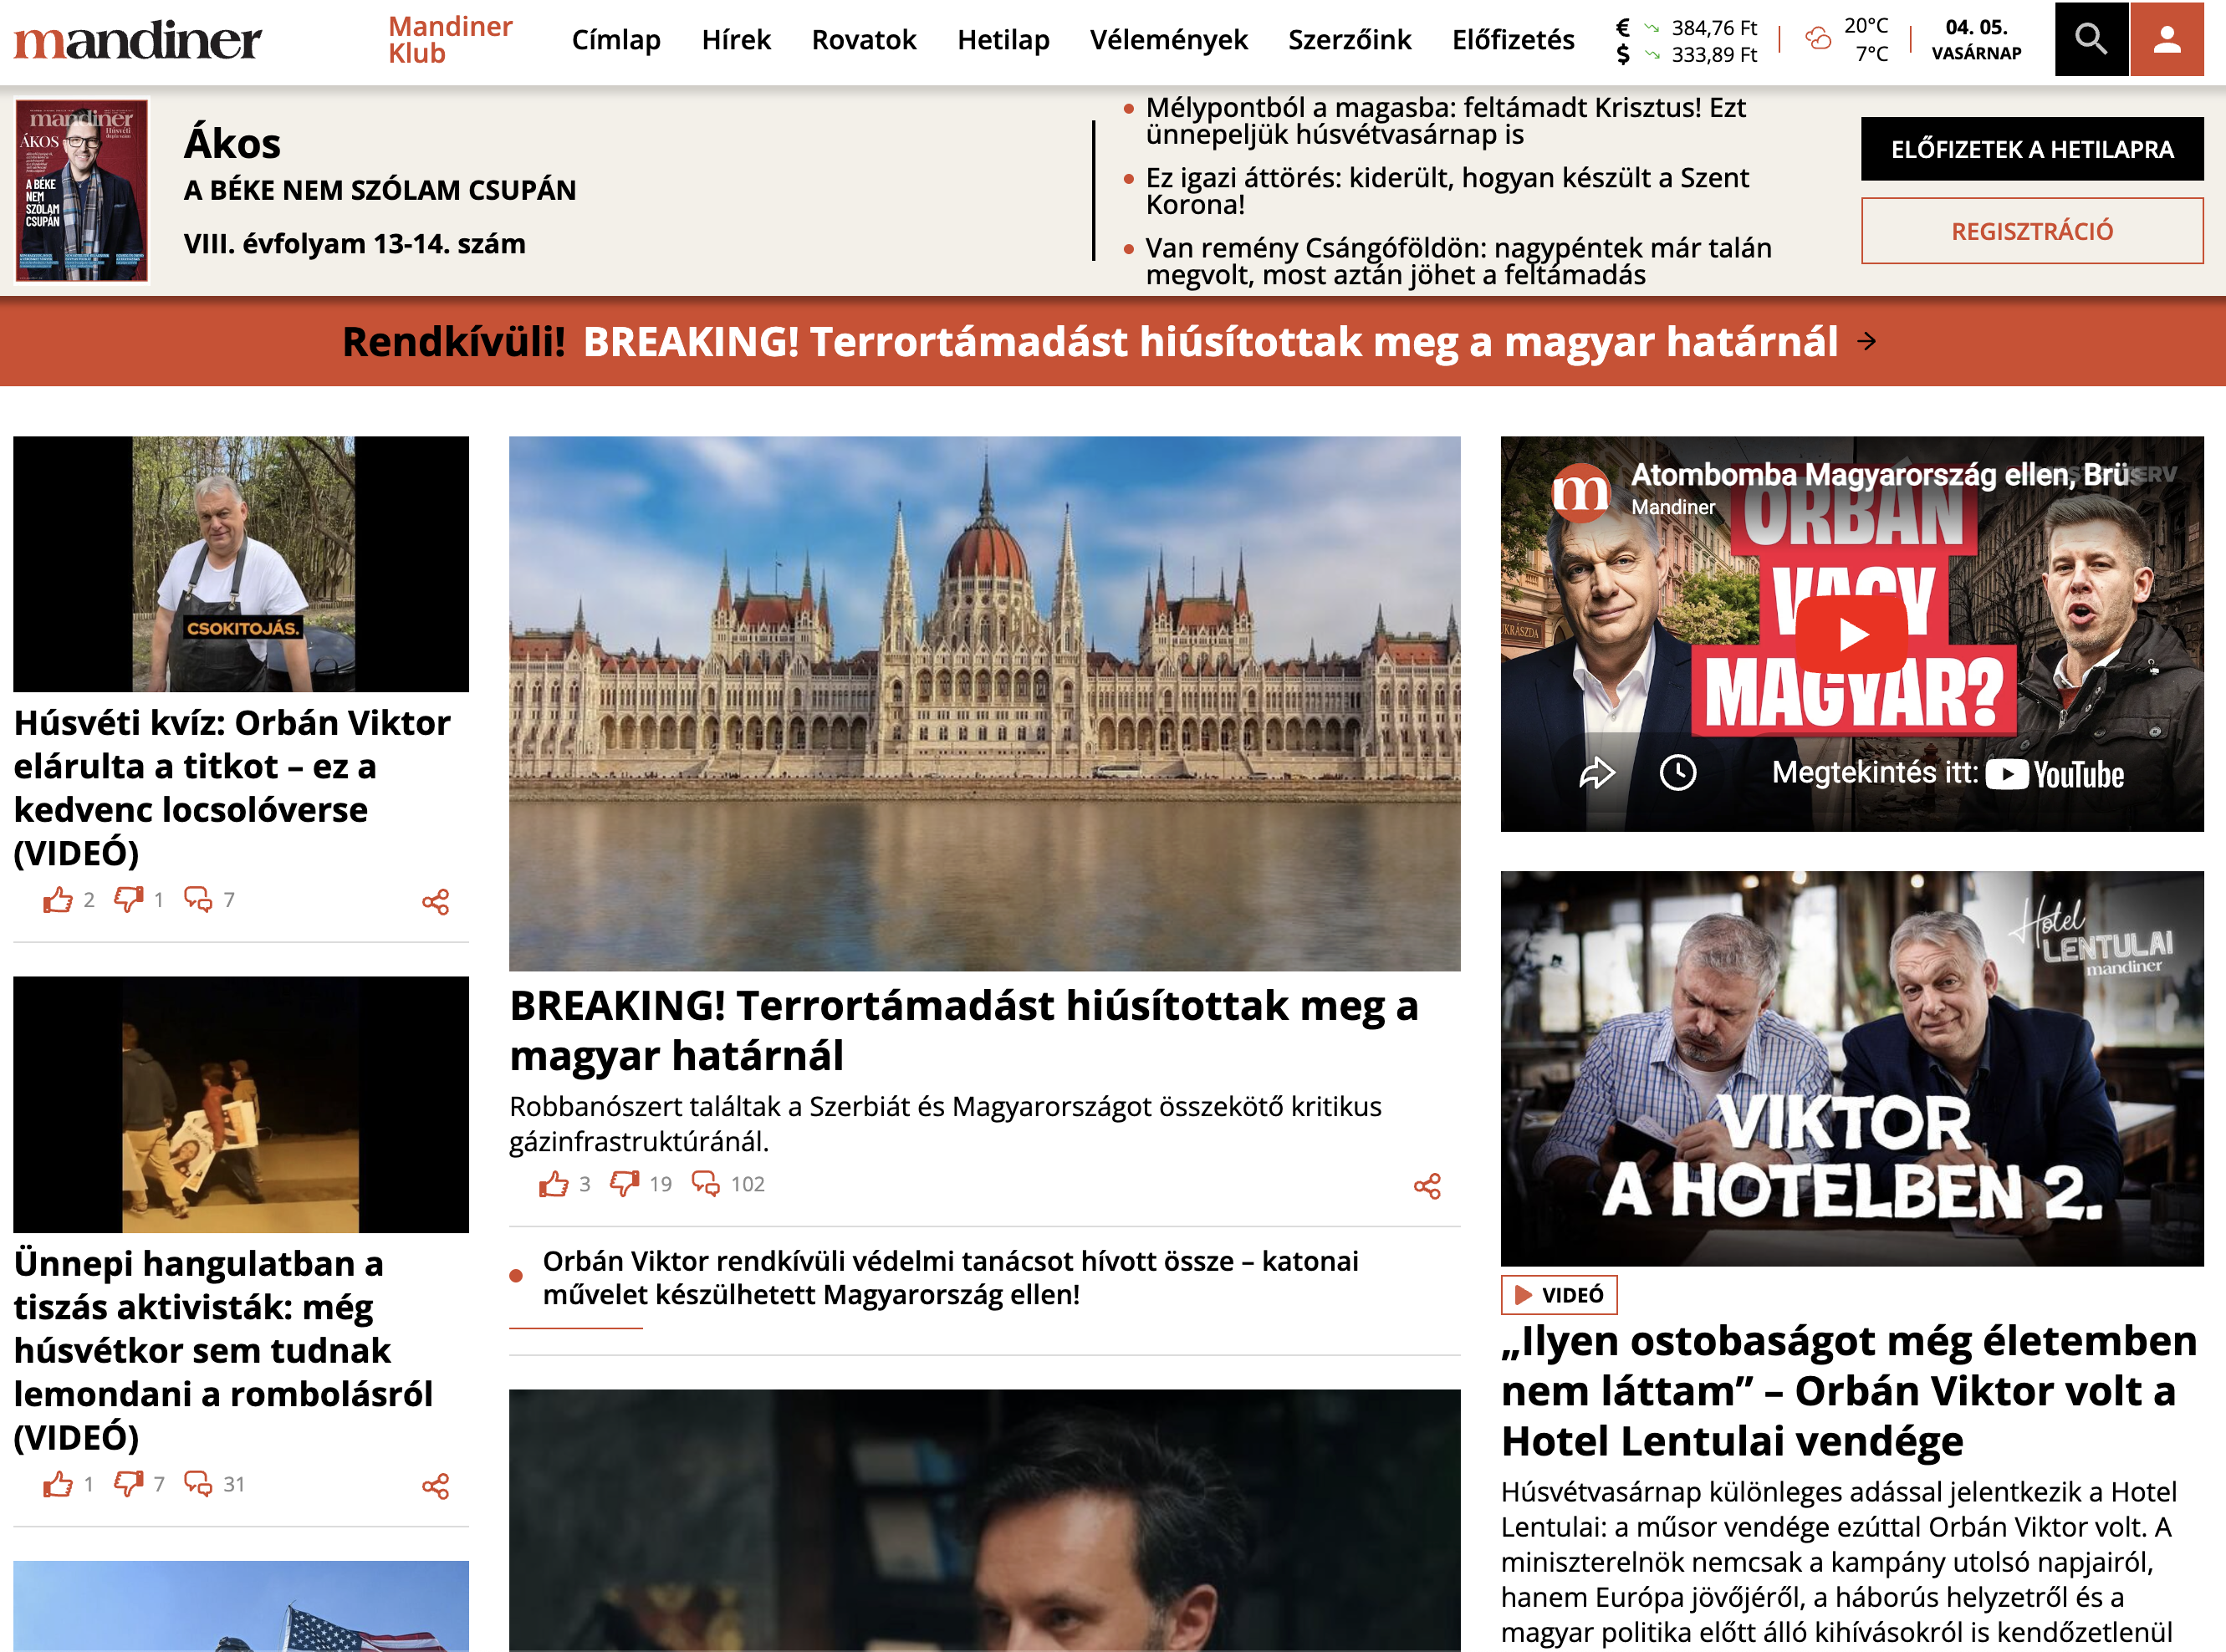Open the Mandiner Klub link
This screenshot has width=2226, height=1652.
tap(449, 39)
